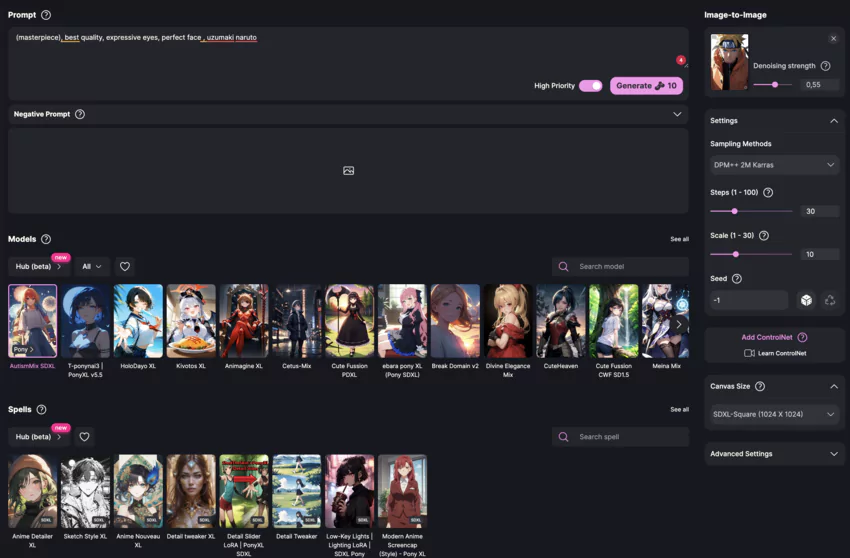
Task: Toggle the High Priority switch
Action: (590, 86)
